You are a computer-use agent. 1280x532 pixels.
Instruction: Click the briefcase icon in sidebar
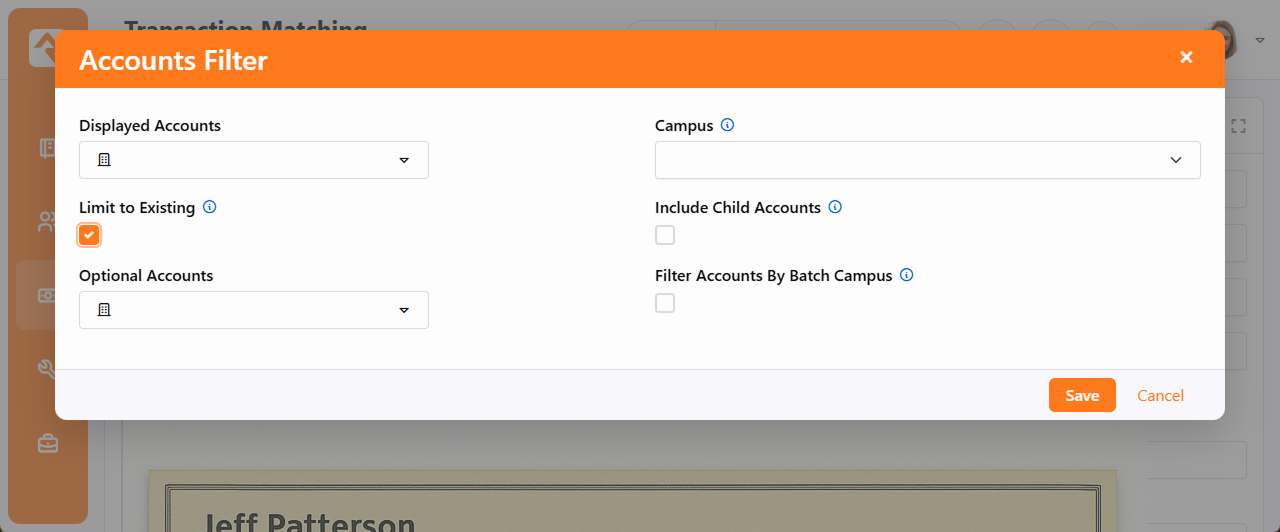[47, 443]
